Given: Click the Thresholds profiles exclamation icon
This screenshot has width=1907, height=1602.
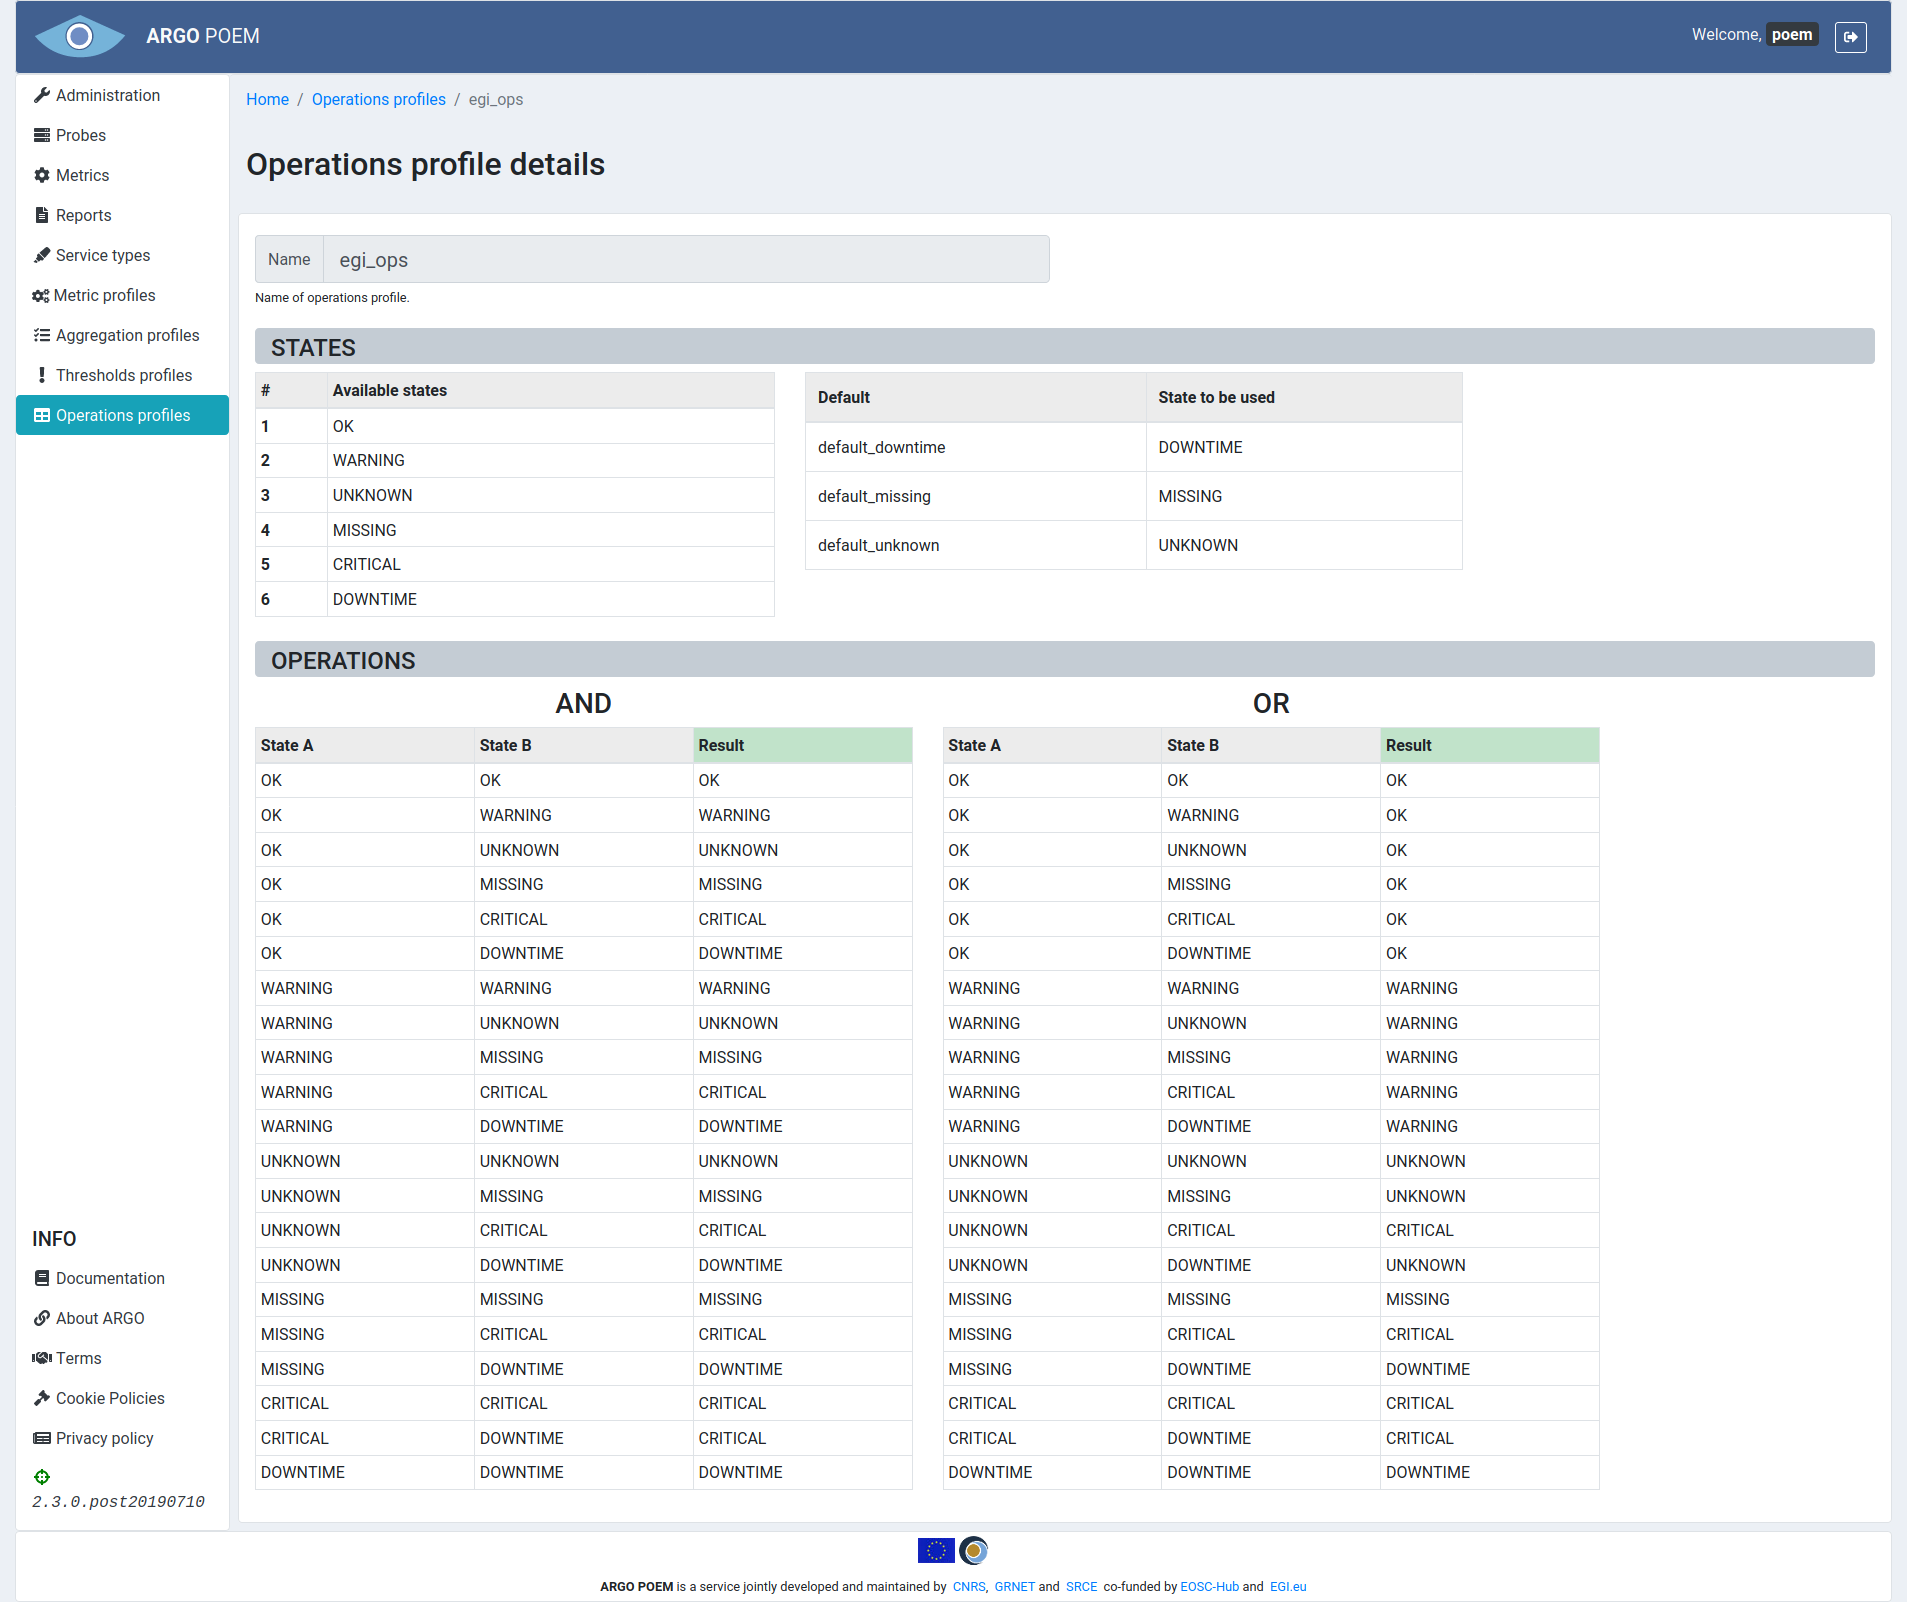Looking at the screenshot, I should pyautogui.click(x=42, y=375).
